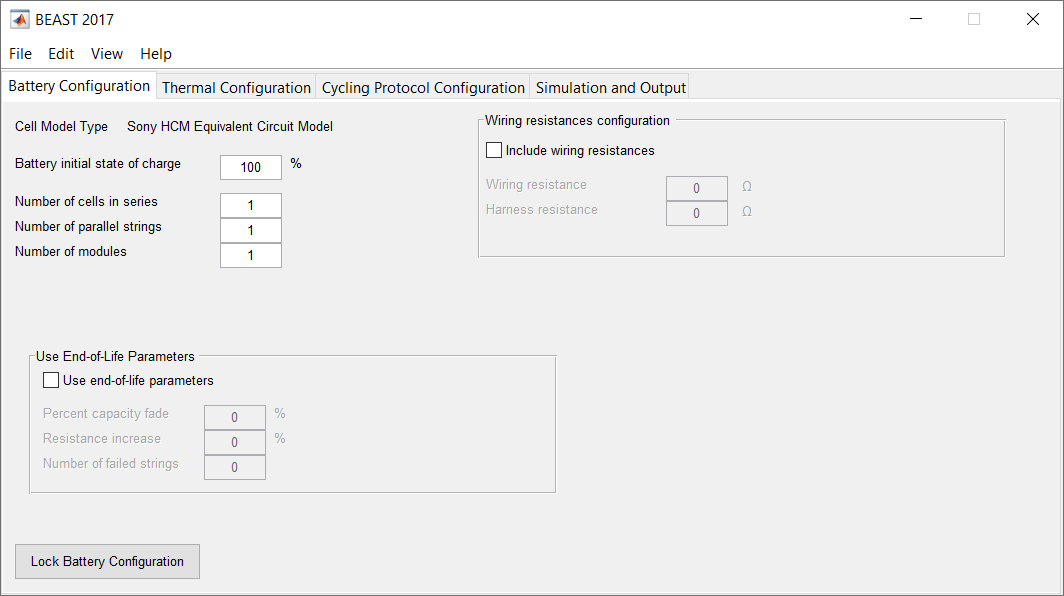This screenshot has width=1064, height=596.
Task: Select the Percent capacity fade field
Action: [235, 417]
